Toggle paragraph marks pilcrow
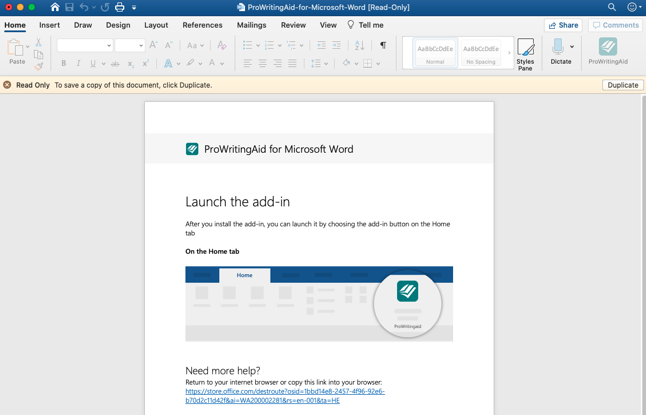 tap(383, 45)
